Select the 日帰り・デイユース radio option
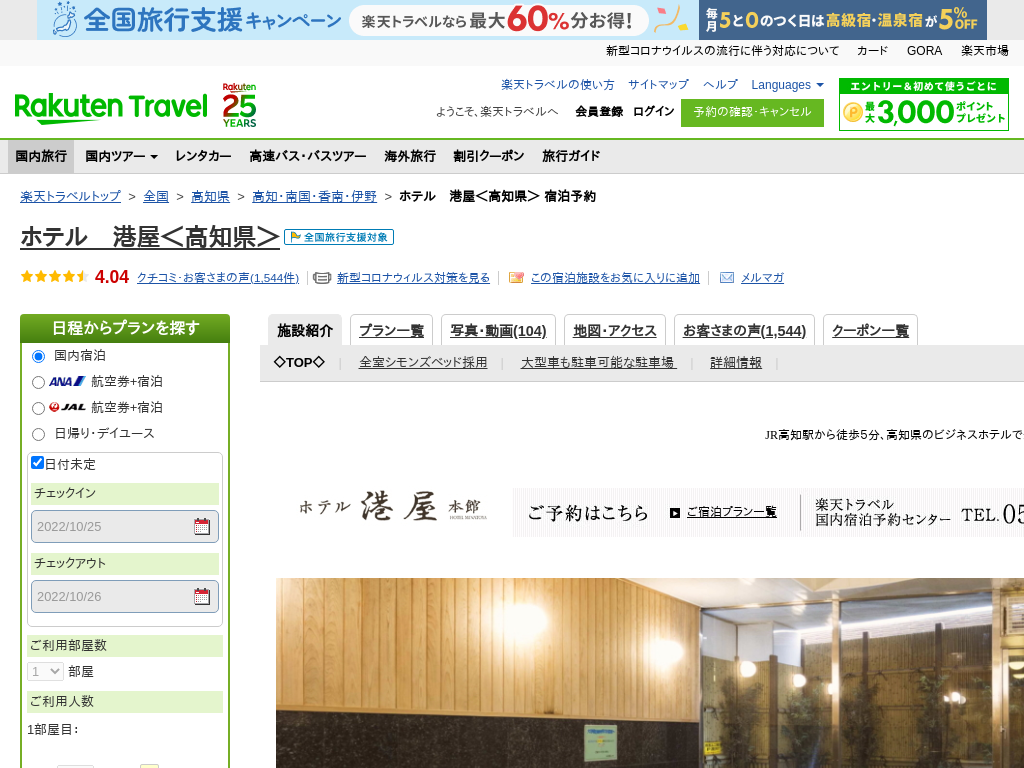This screenshot has width=1024, height=768. tap(39, 434)
